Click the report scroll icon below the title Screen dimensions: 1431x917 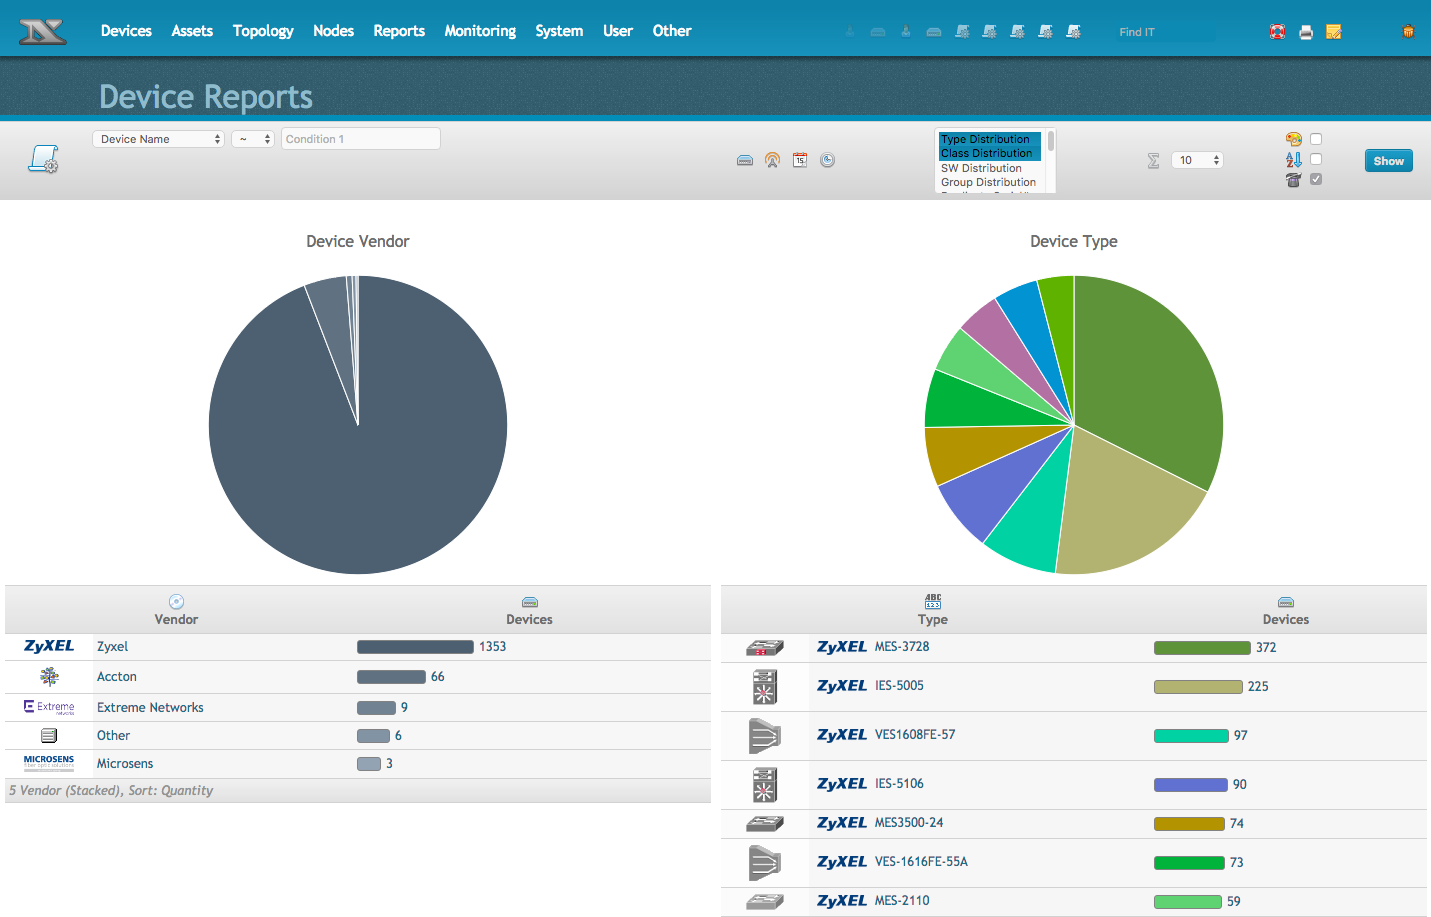pos(43,159)
